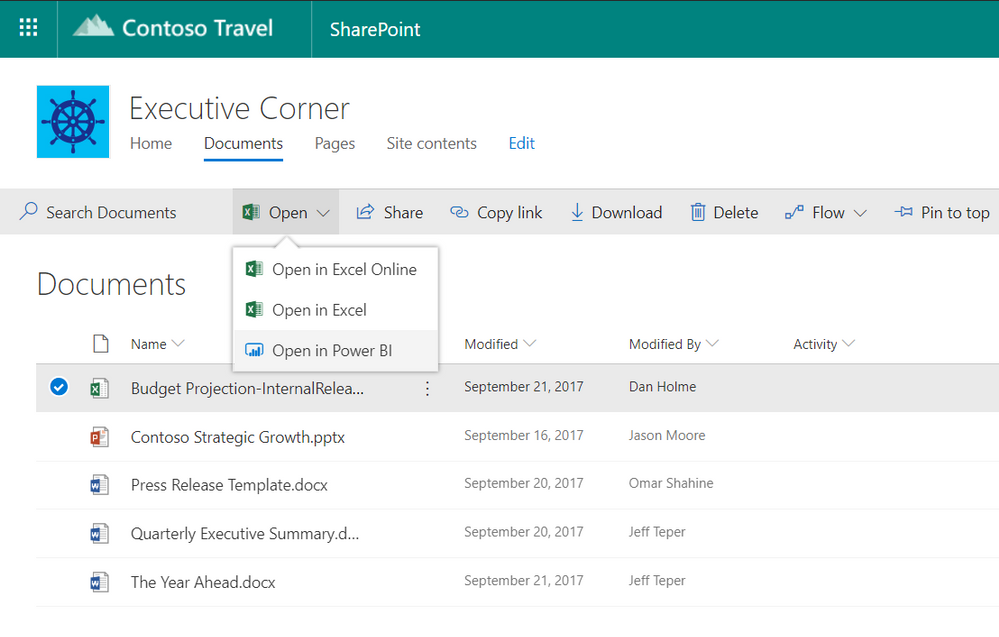This screenshot has height=637, width=999.
Task: Switch to the Pages tab
Action: click(334, 144)
